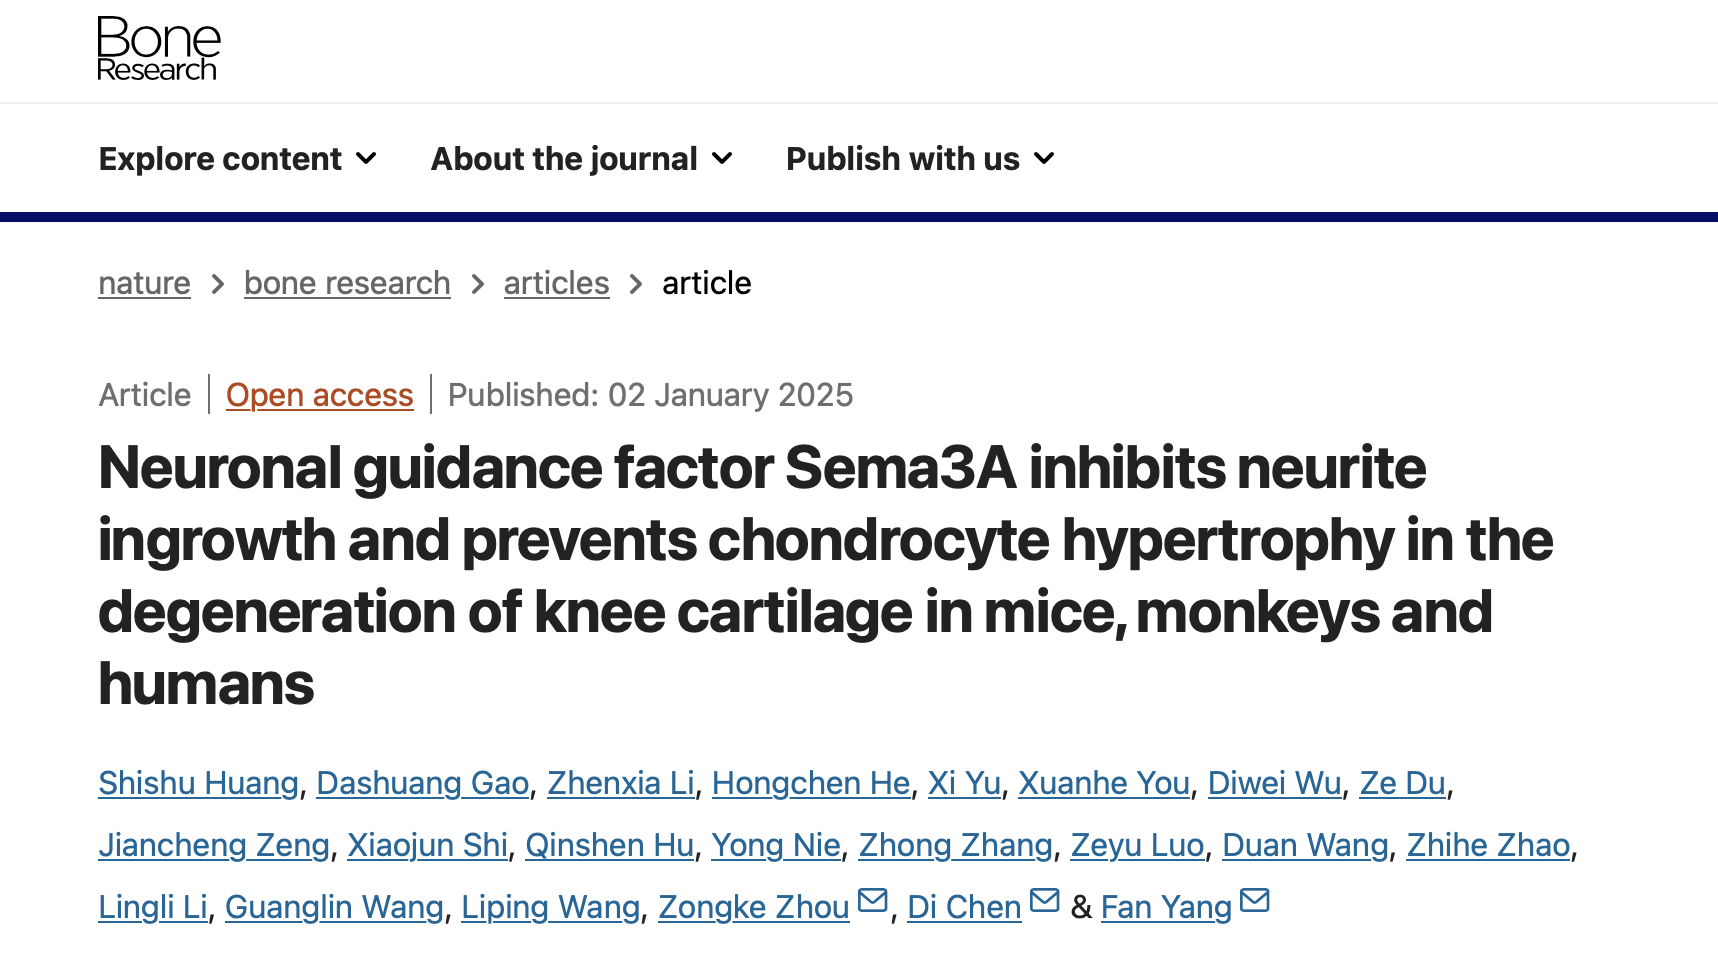Expand the Publish with us menu
Screen dimensions: 1718x954
[x=920, y=159]
